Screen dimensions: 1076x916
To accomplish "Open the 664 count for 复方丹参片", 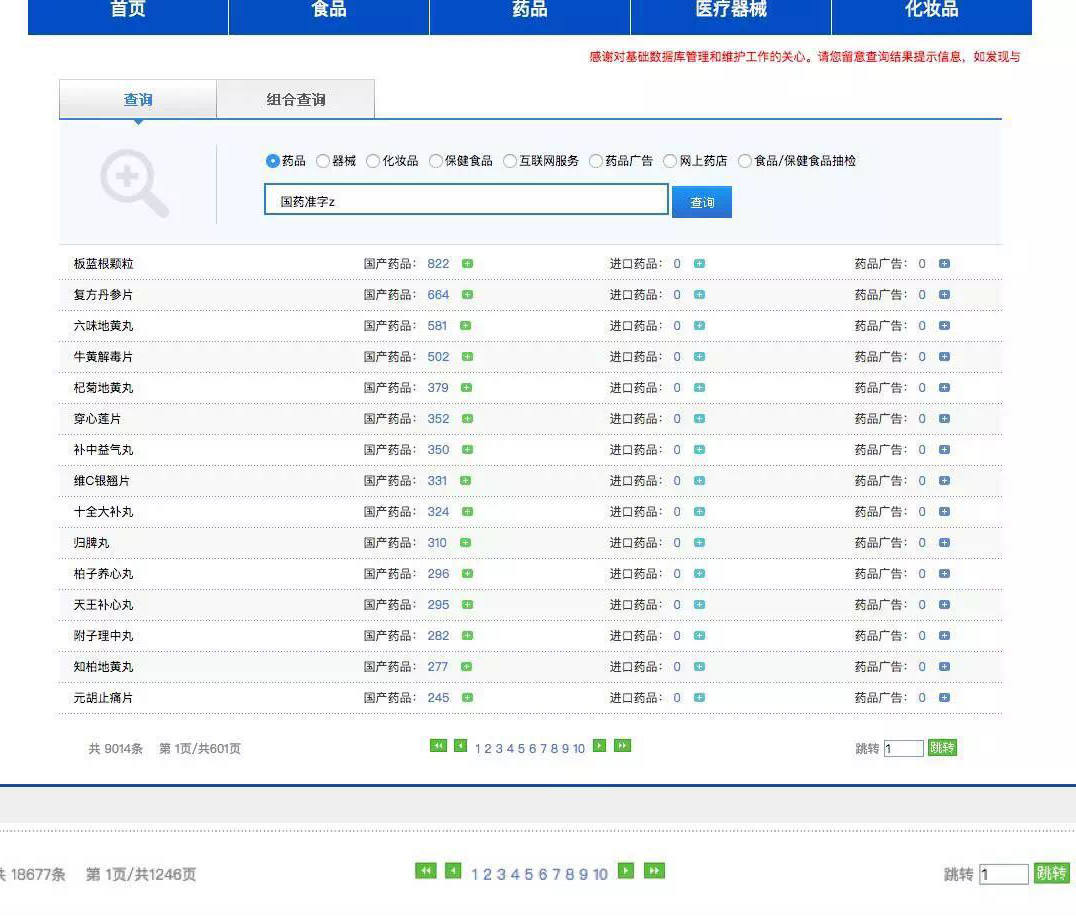I will (x=438, y=294).
